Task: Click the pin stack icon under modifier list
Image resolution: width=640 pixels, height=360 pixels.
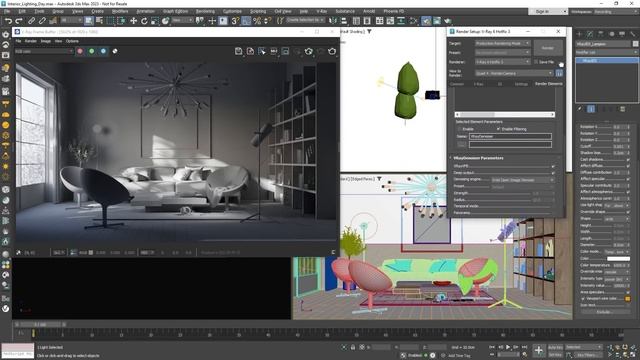Action: [x=580, y=109]
